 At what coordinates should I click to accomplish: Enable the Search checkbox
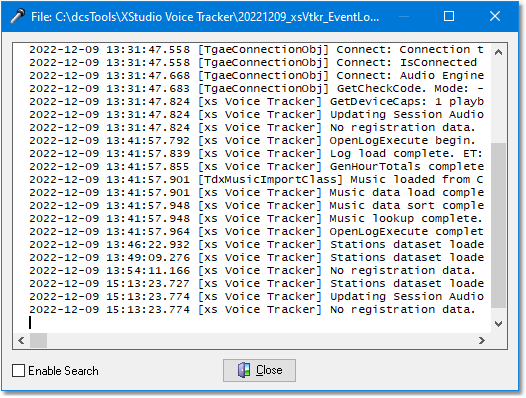(x=18, y=371)
